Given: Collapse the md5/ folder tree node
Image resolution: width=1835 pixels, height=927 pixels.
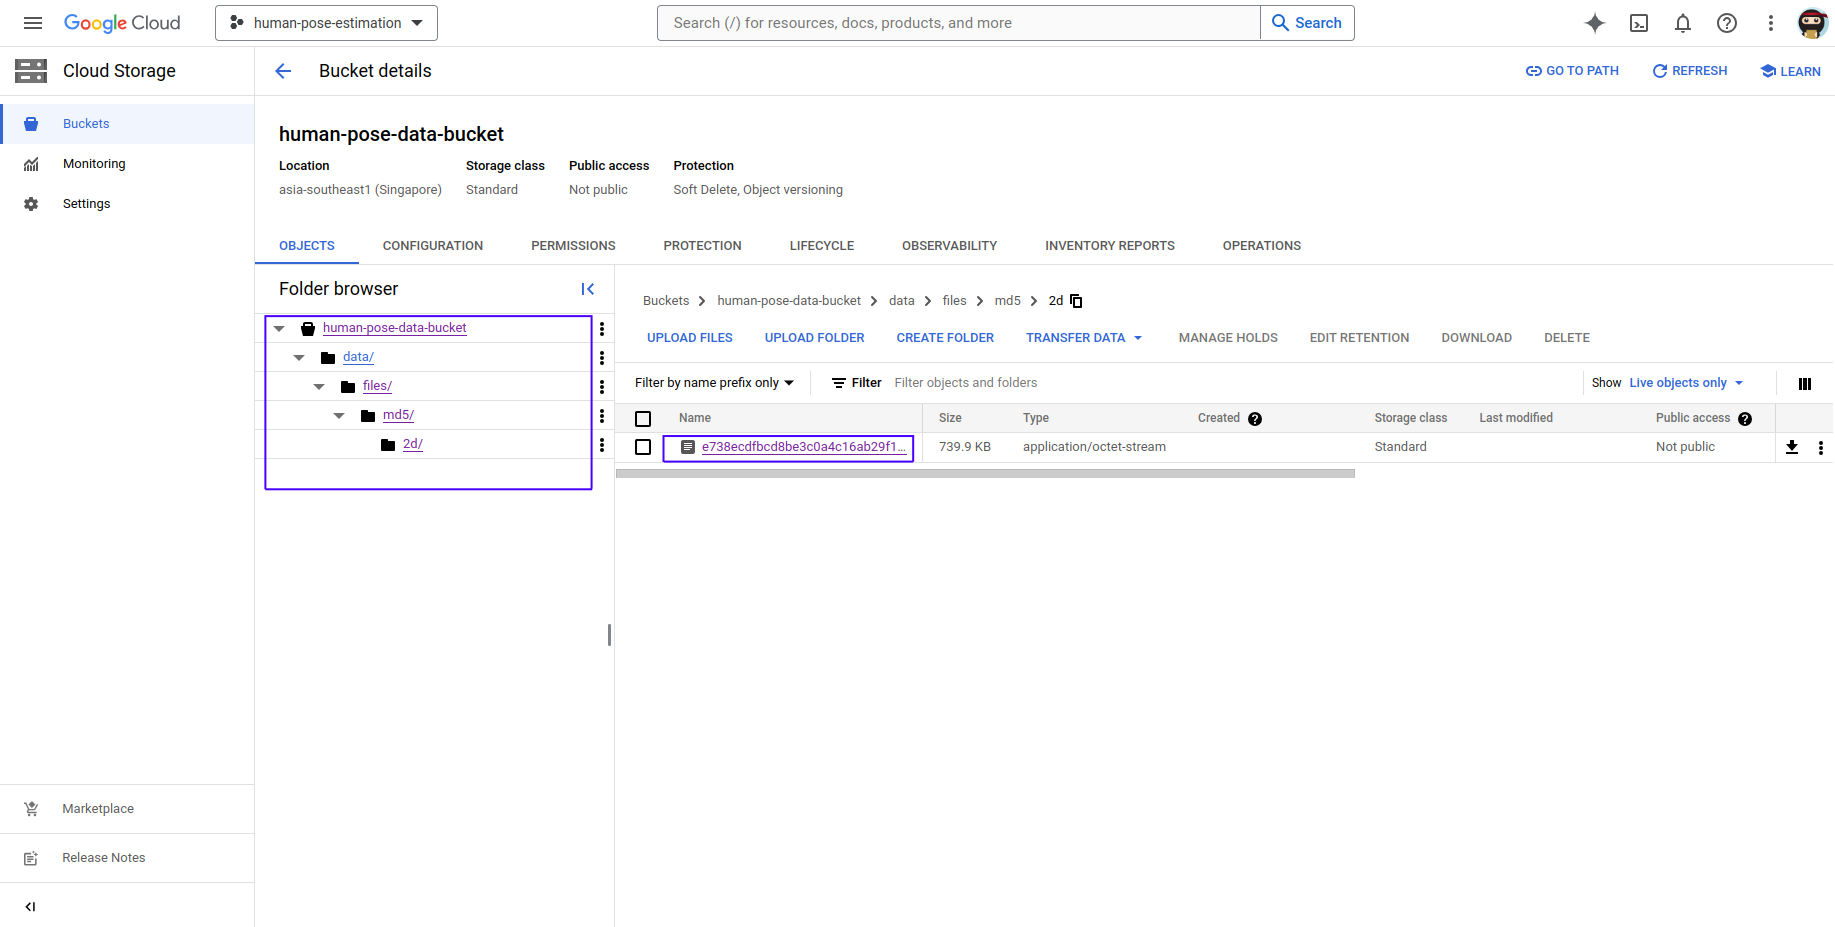Looking at the screenshot, I should 339,415.
